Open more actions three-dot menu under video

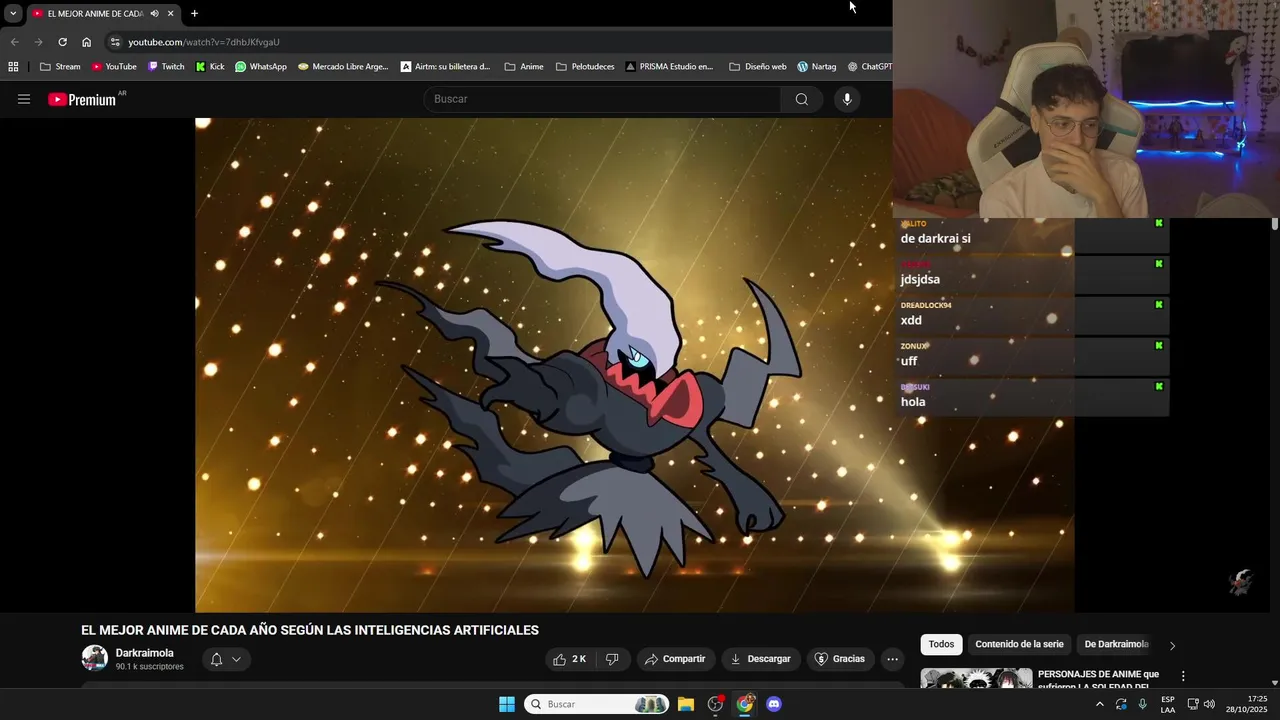pyautogui.click(x=892, y=659)
